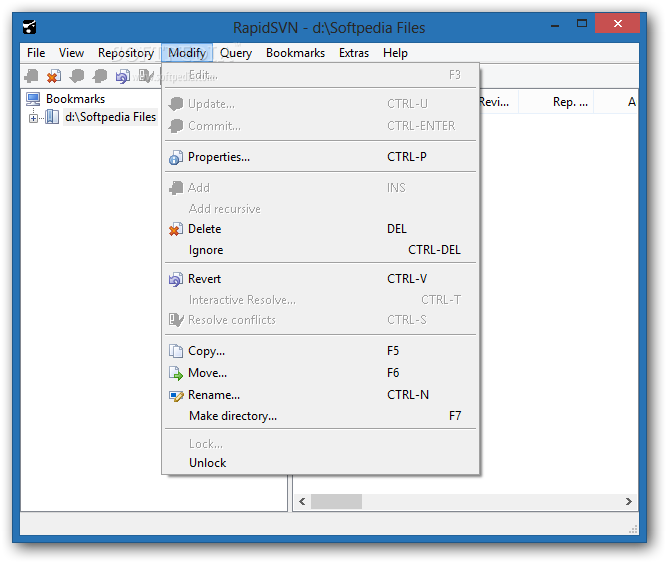Select Ignore in the Modify menu

coord(320,250)
